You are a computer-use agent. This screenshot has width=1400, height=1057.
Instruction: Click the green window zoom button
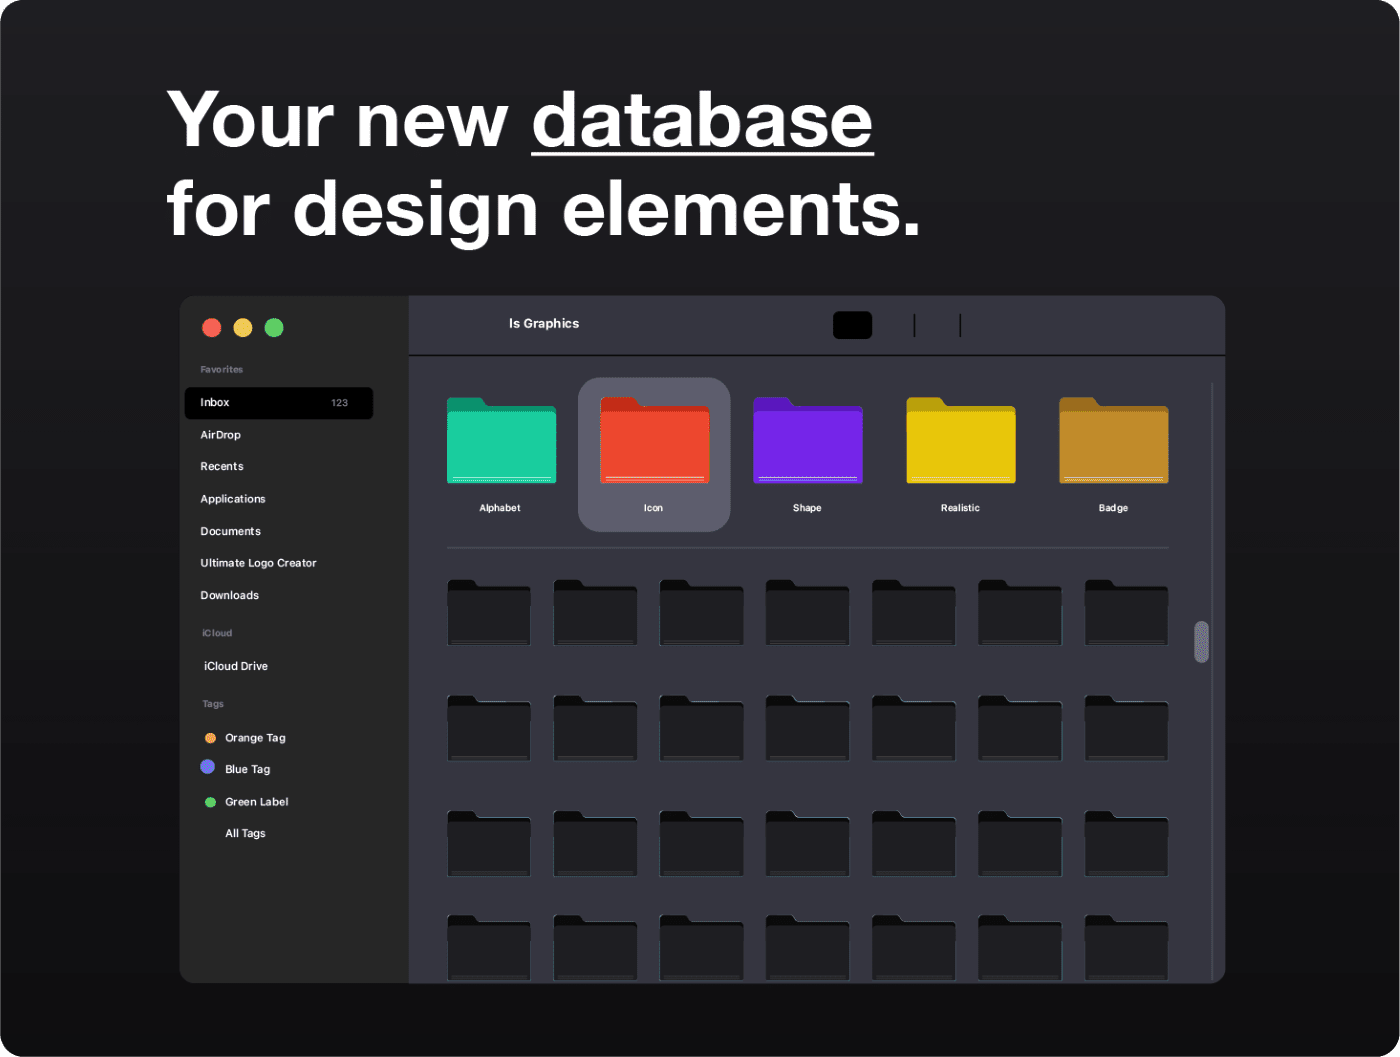pyautogui.click(x=274, y=328)
